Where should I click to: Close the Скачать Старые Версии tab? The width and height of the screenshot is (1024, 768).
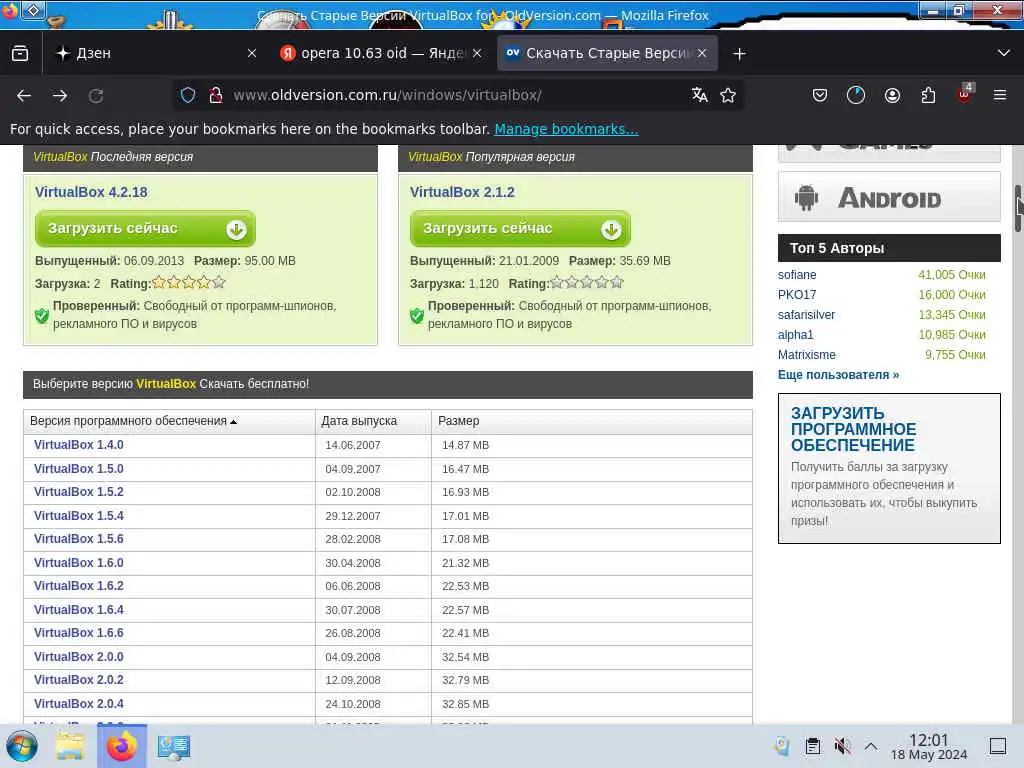pos(702,53)
